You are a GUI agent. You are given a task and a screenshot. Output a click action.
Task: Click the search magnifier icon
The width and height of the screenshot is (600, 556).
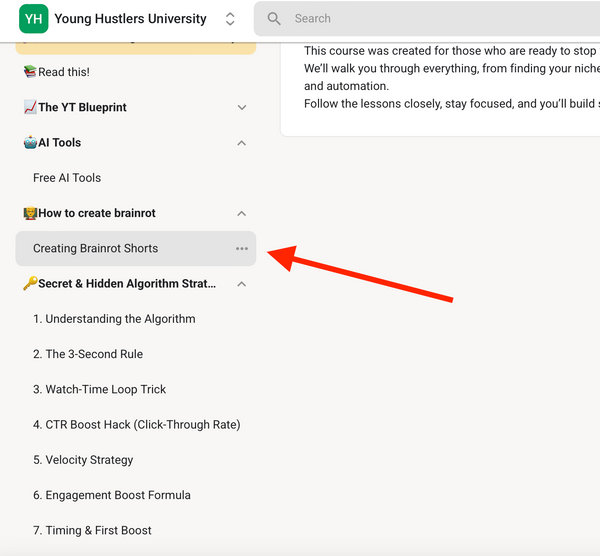point(275,19)
